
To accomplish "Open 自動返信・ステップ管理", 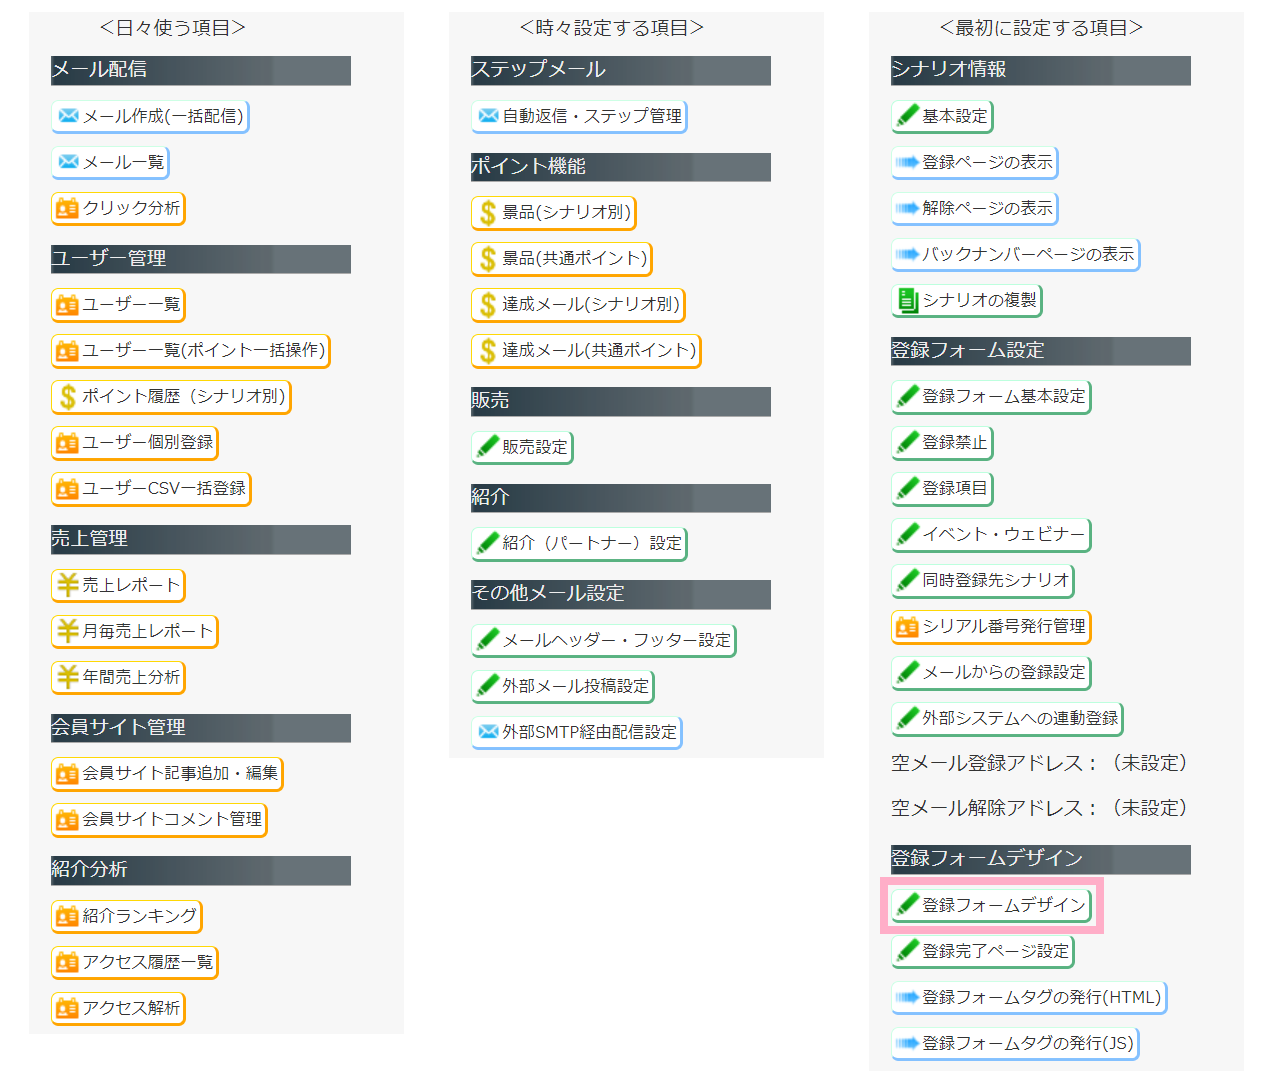I will (x=579, y=116).
